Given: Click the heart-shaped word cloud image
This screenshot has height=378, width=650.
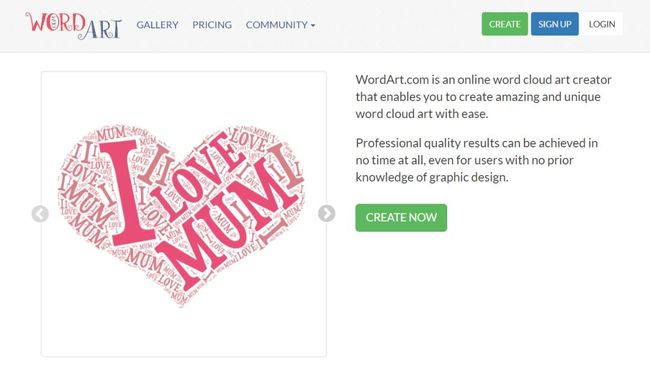Looking at the screenshot, I should tap(181, 215).
